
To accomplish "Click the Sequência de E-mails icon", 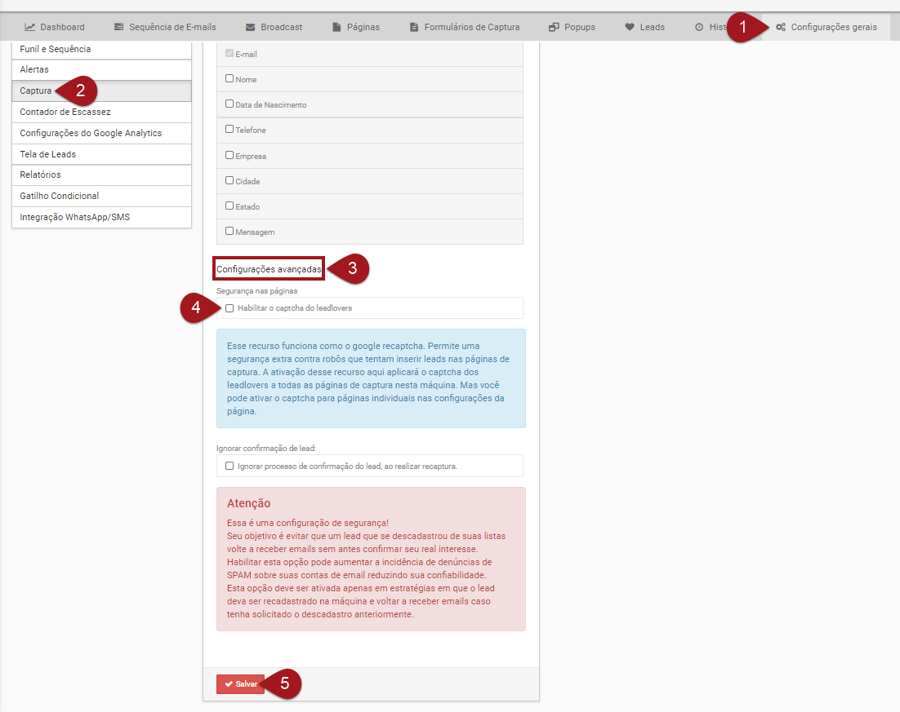I will [119, 27].
